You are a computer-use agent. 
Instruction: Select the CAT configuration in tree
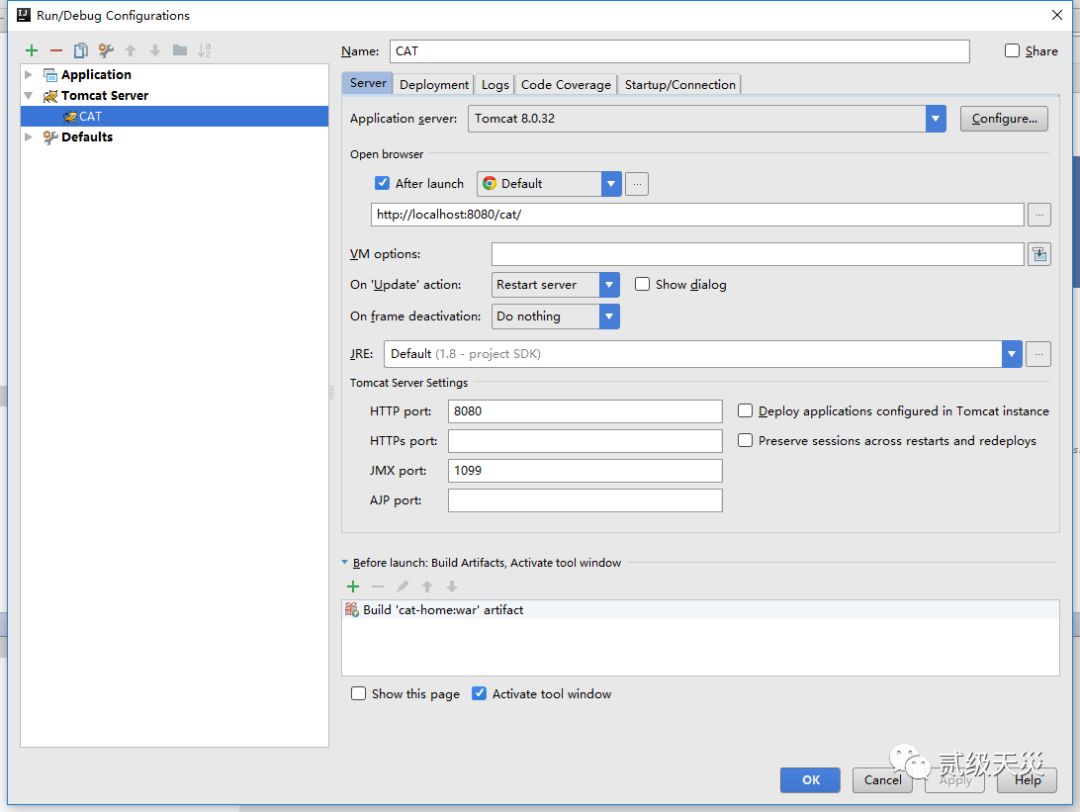(x=90, y=116)
